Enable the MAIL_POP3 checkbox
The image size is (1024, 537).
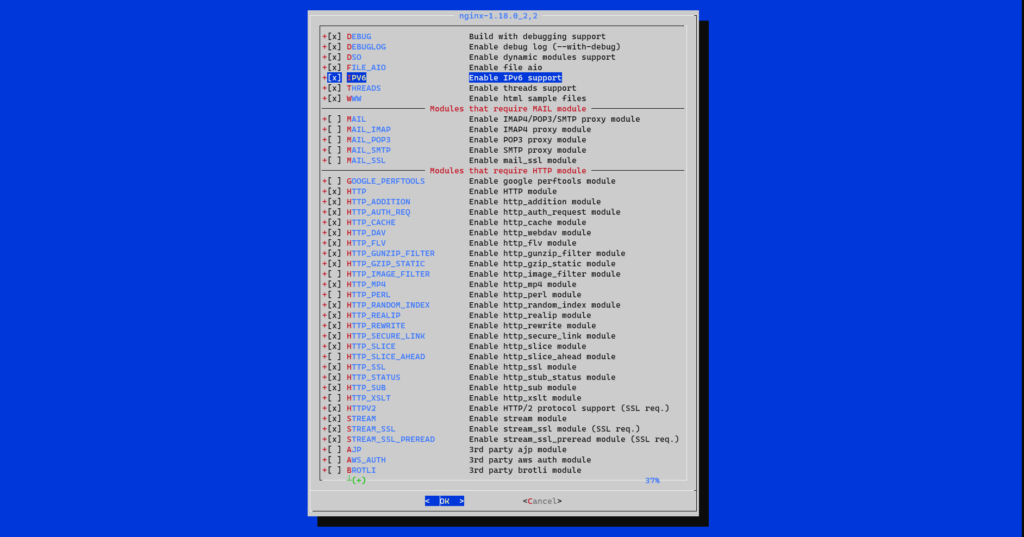coord(334,140)
